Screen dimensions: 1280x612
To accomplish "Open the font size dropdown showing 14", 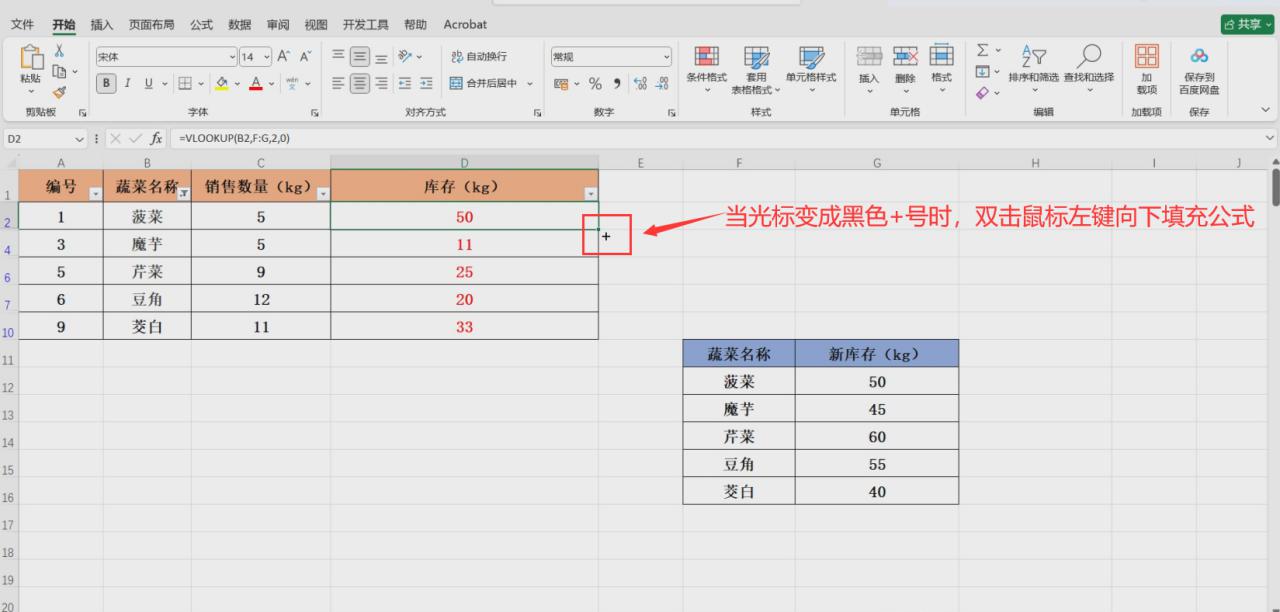I will tap(266, 57).
